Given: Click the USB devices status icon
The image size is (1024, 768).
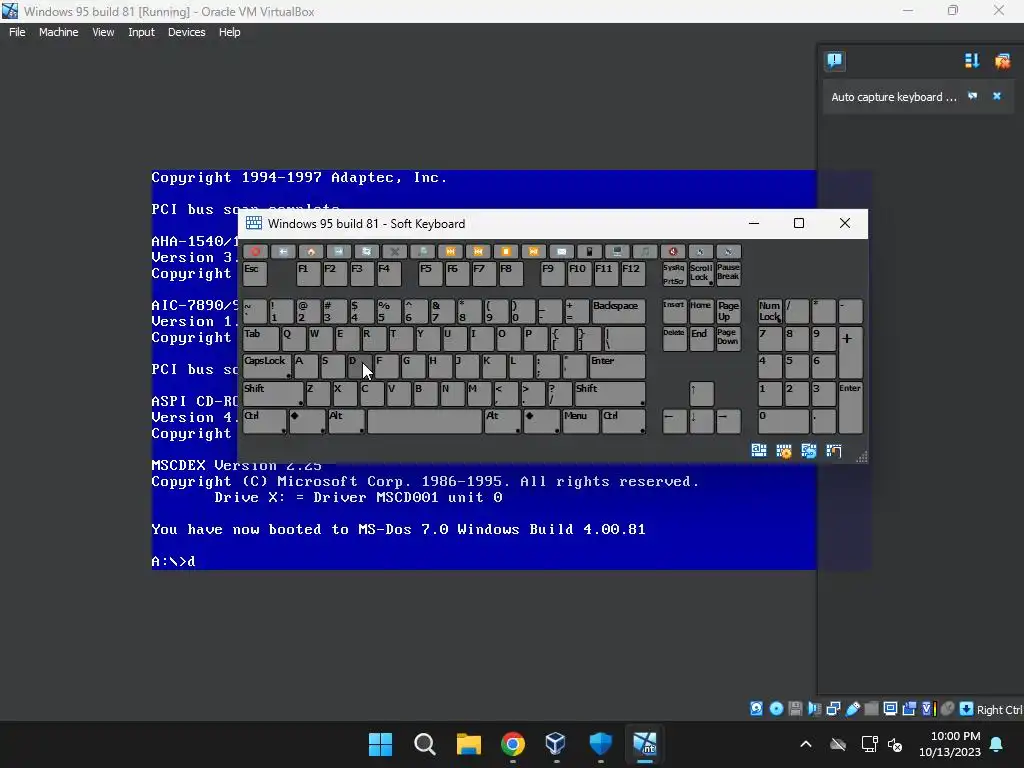Looking at the screenshot, I should pyautogui.click(x=852, y=709).
